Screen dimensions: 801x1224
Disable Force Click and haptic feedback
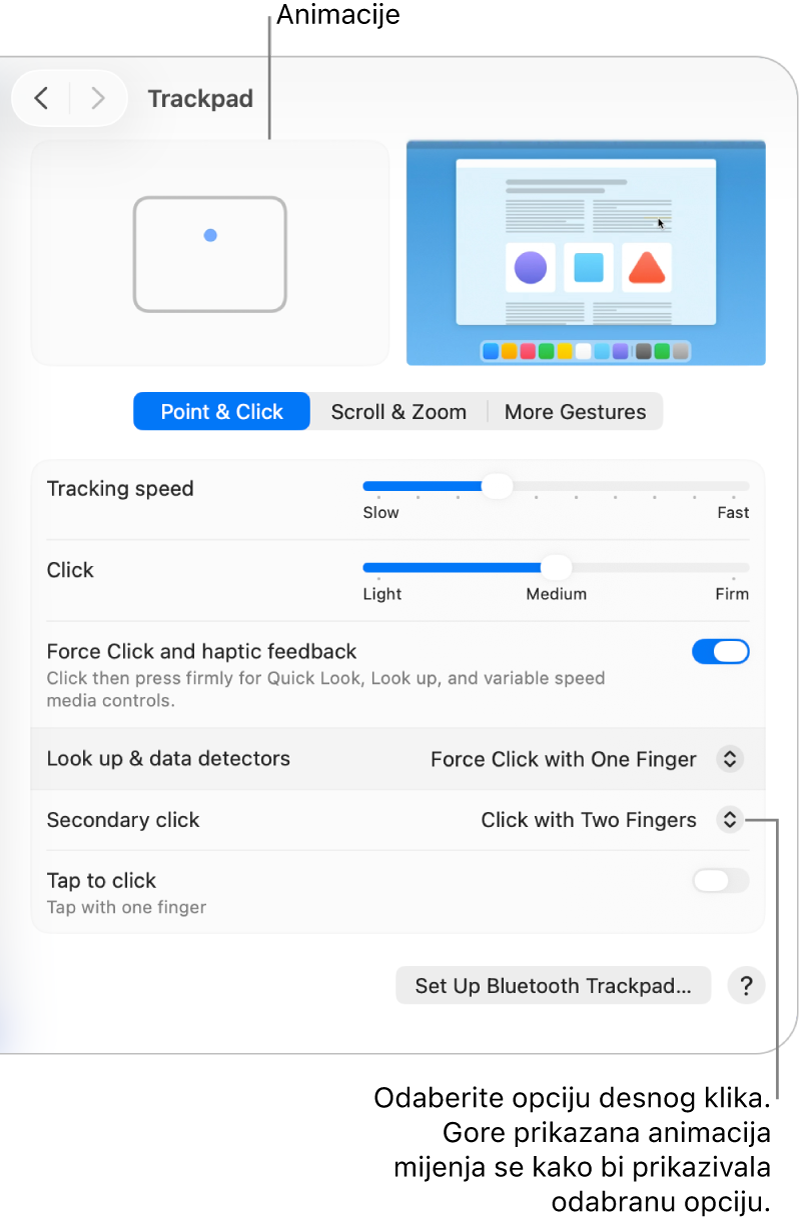tap(720, 652)
